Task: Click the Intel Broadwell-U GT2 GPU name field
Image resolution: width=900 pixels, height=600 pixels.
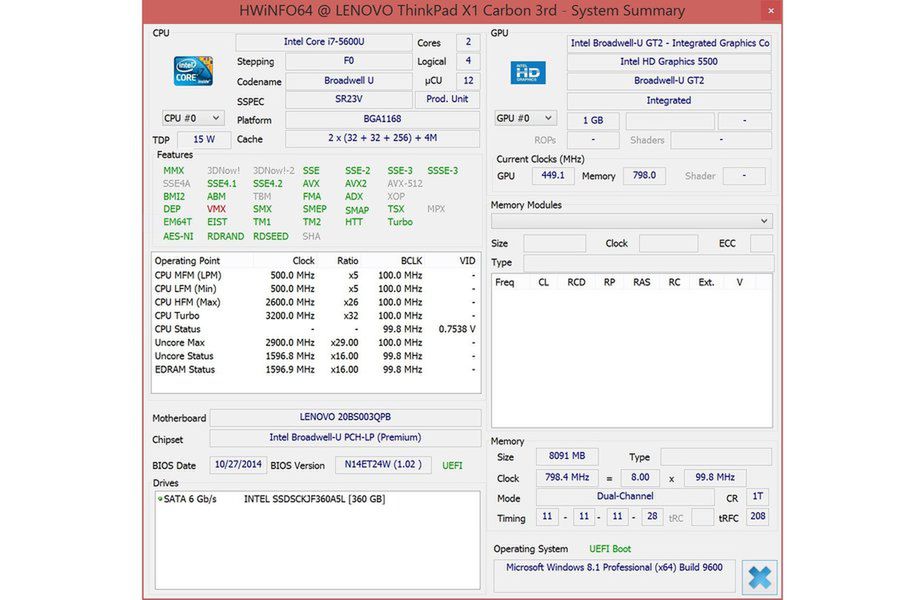Action: [669, 43]
